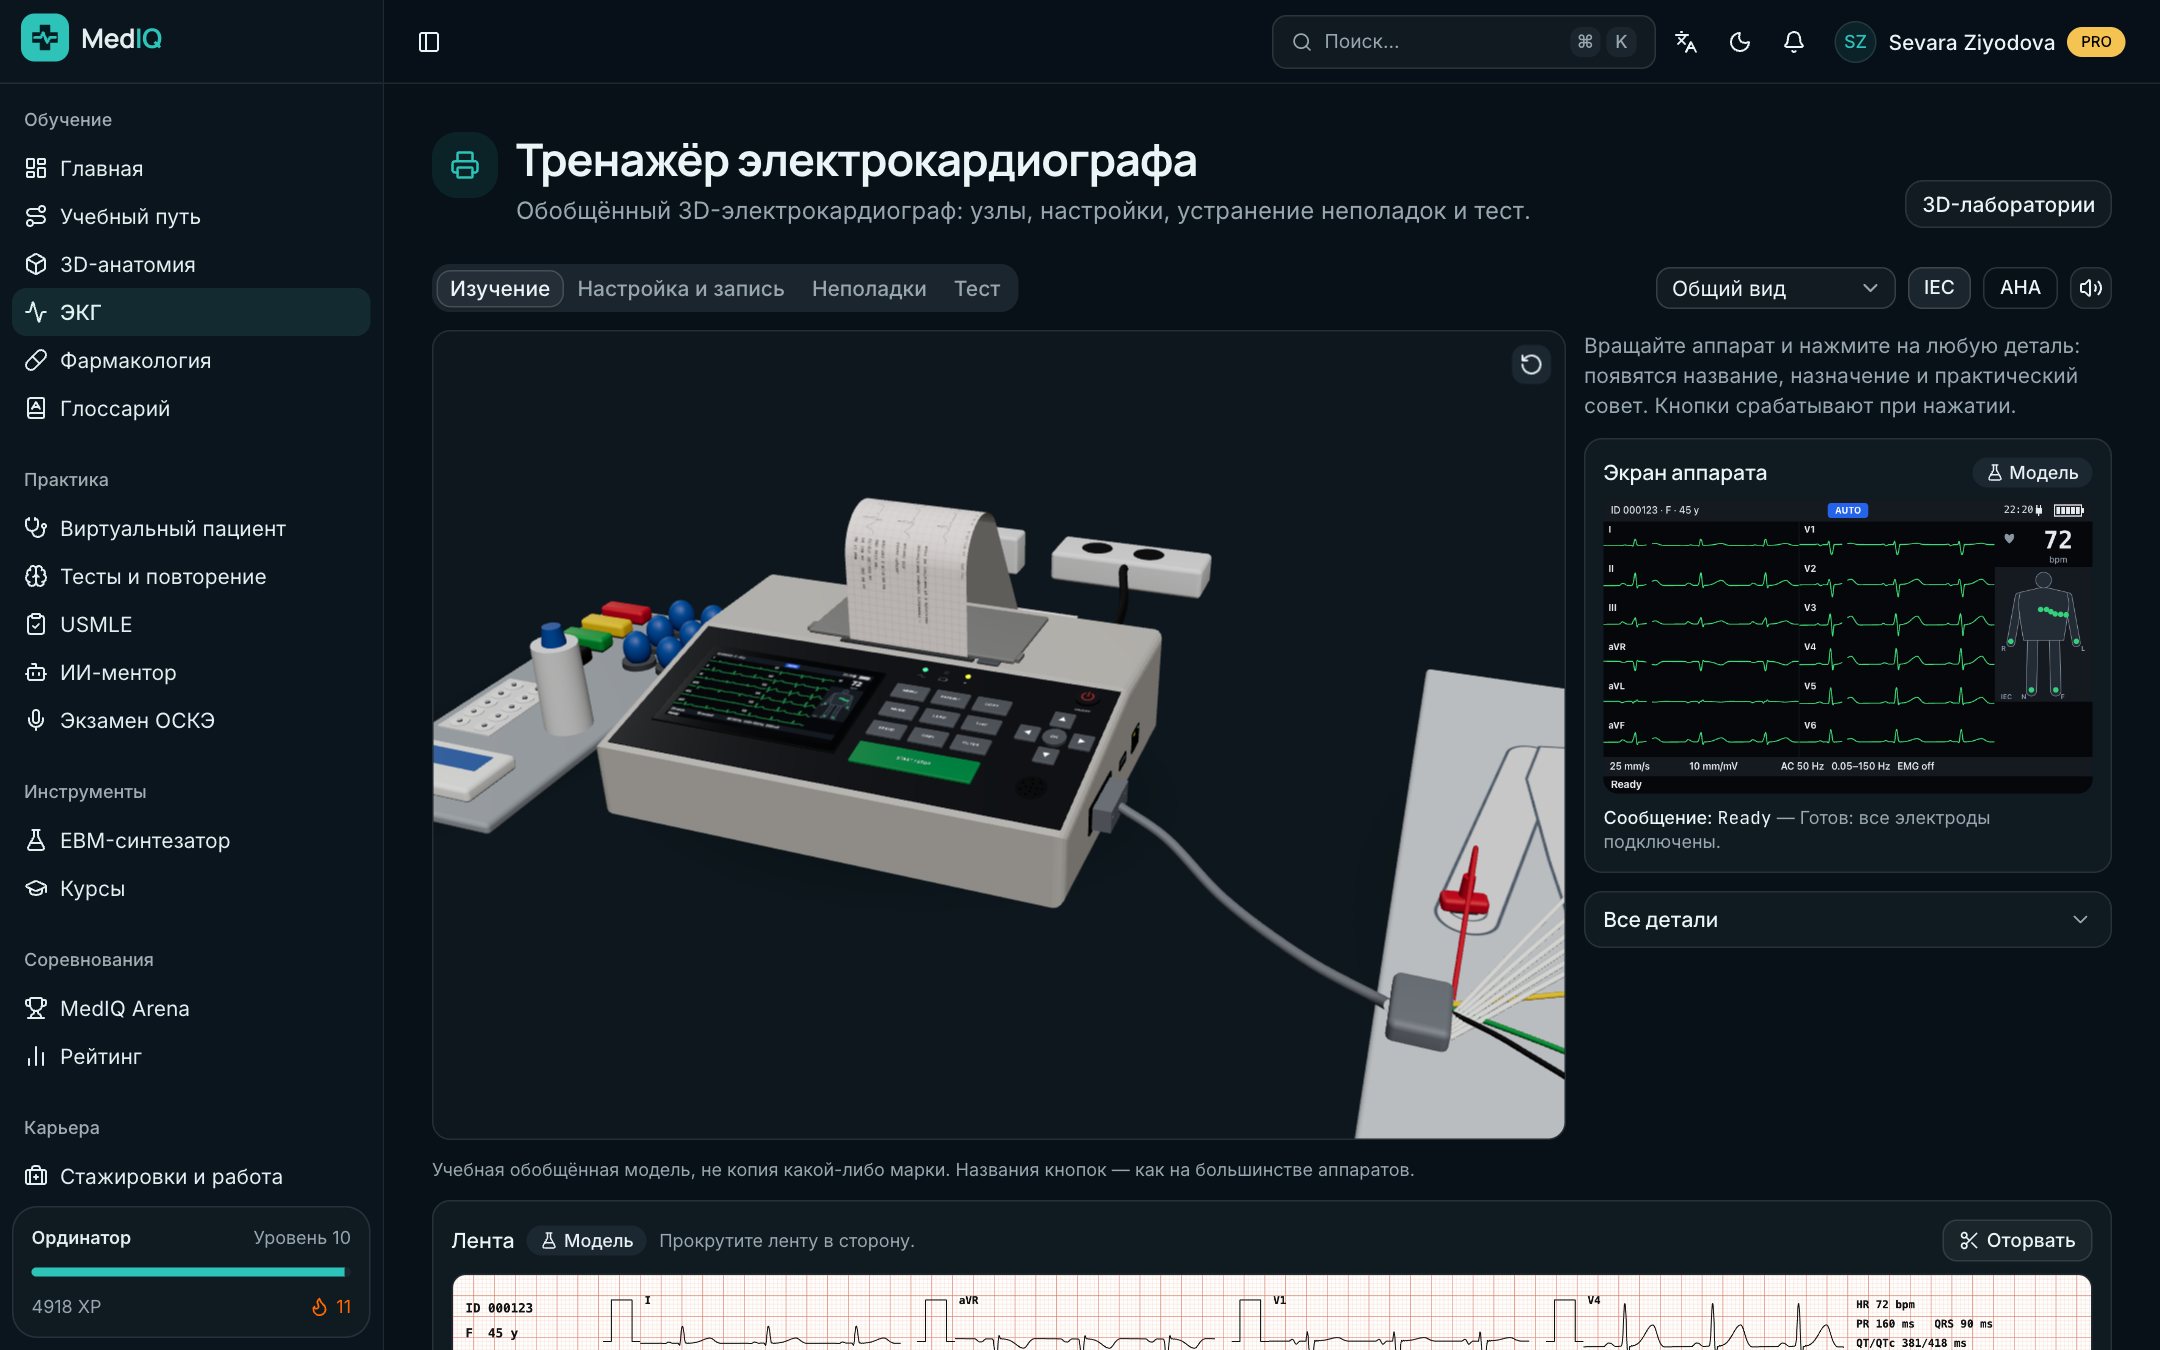
Task: Click the Модель badge in Экран аппарата
Action: (x=2032, y=473)
